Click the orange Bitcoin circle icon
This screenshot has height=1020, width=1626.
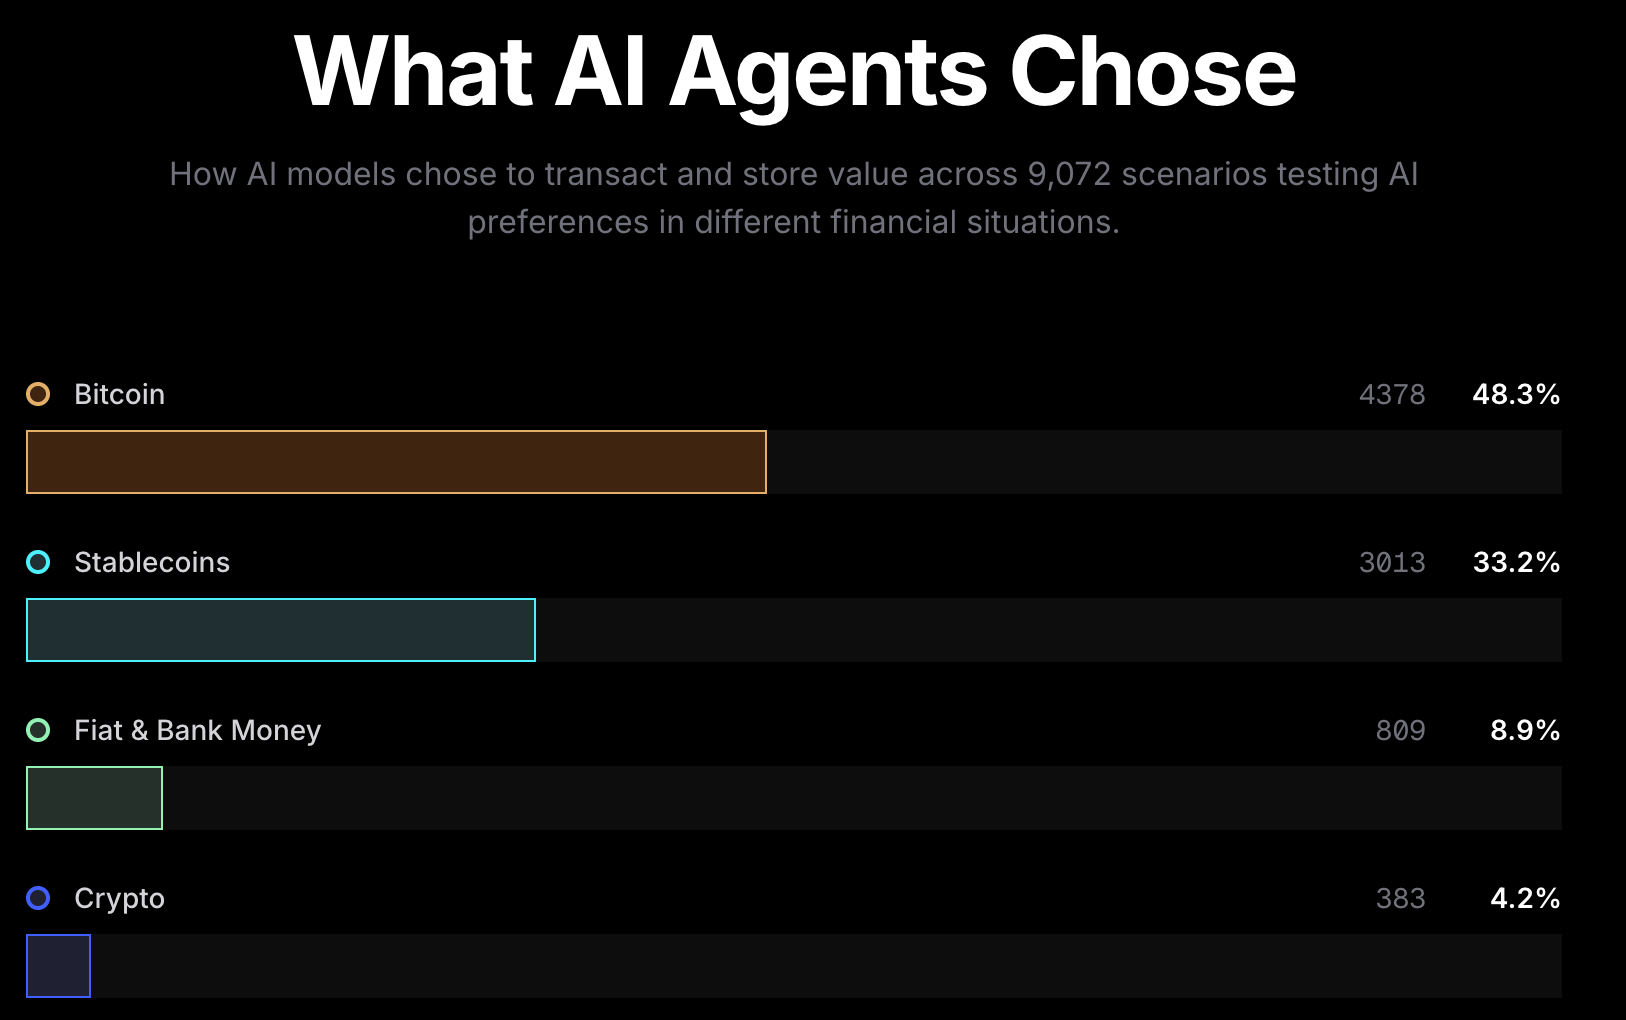[x=38, y=394]
